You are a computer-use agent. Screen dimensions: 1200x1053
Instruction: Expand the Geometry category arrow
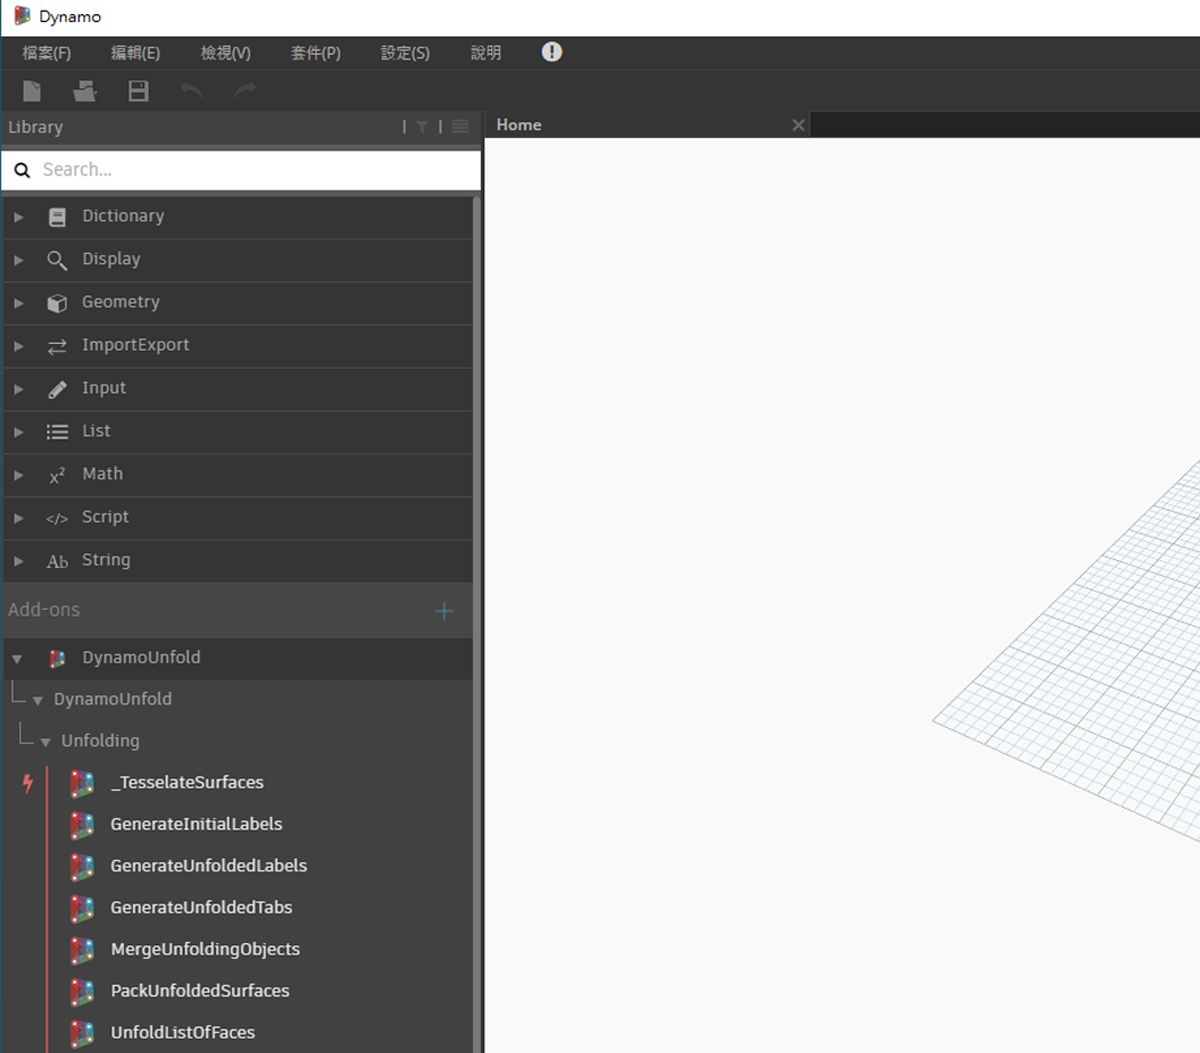[x=18, y=303]
